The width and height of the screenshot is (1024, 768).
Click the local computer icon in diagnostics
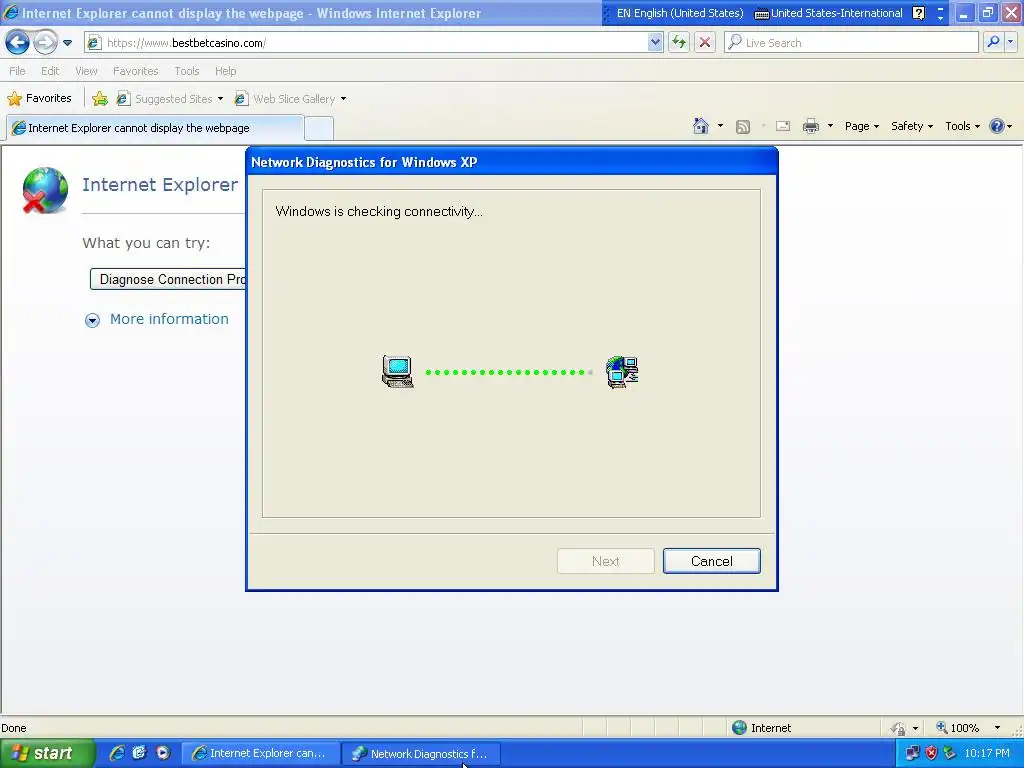point(398,372)
